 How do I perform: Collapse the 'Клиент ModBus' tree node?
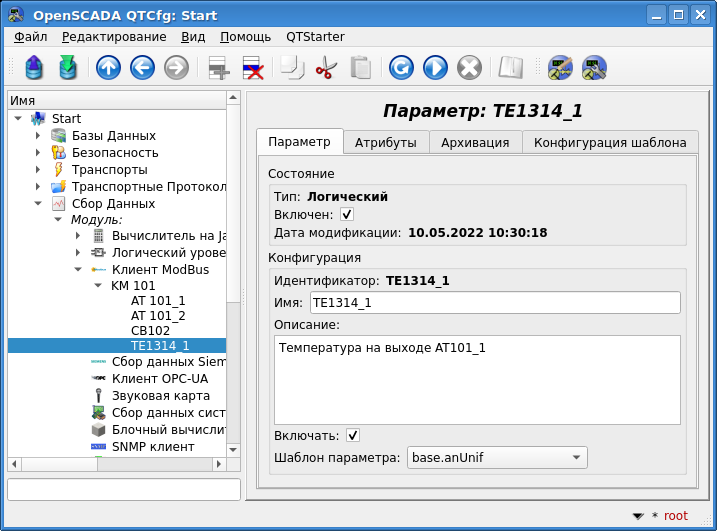tap(78, 270)
